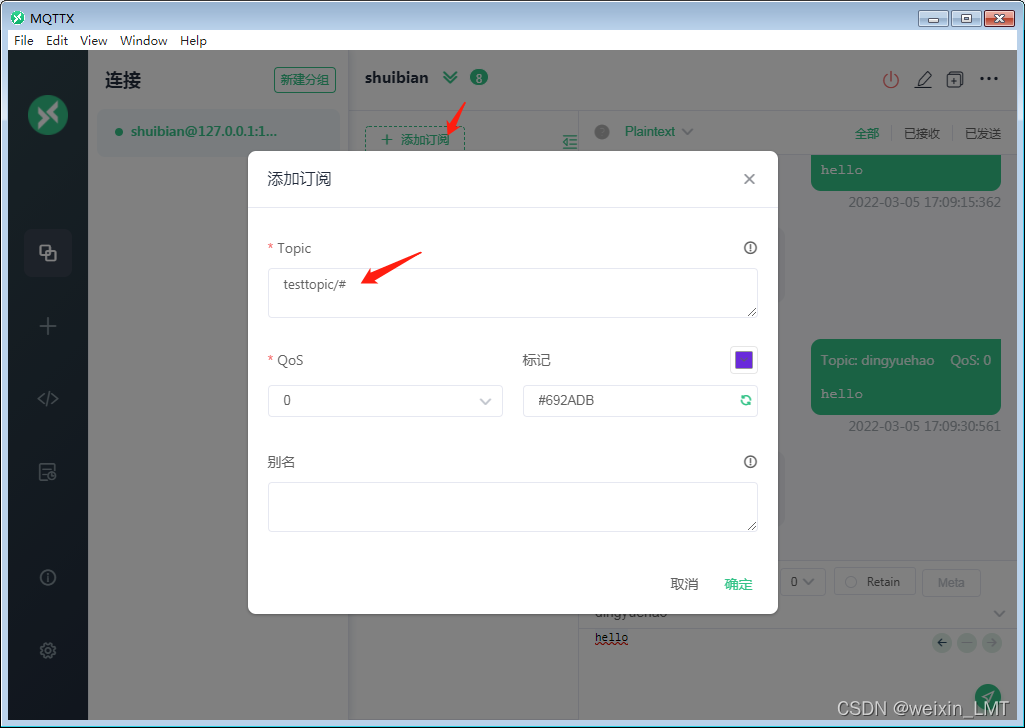Open the QoS dropdown showing 0
The width and height of the screenshot is (1025, 728).
tap(385, 401)
